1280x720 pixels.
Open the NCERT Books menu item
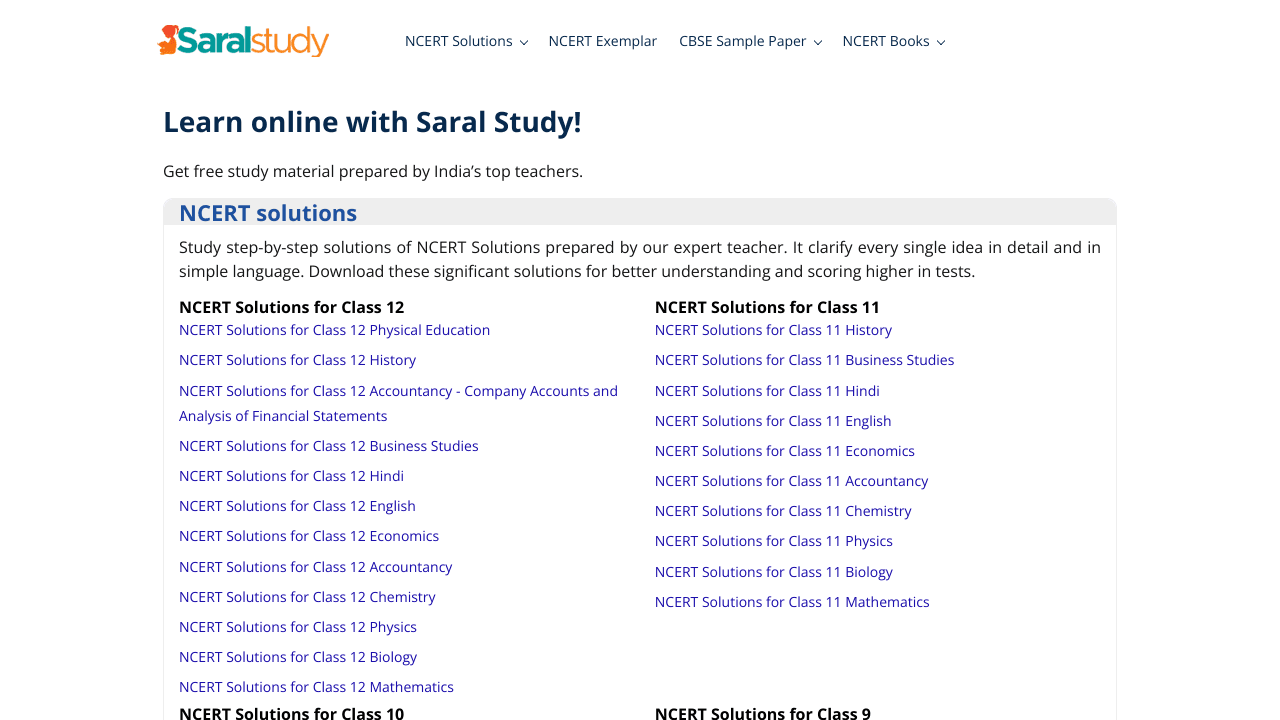click(886, 41)
